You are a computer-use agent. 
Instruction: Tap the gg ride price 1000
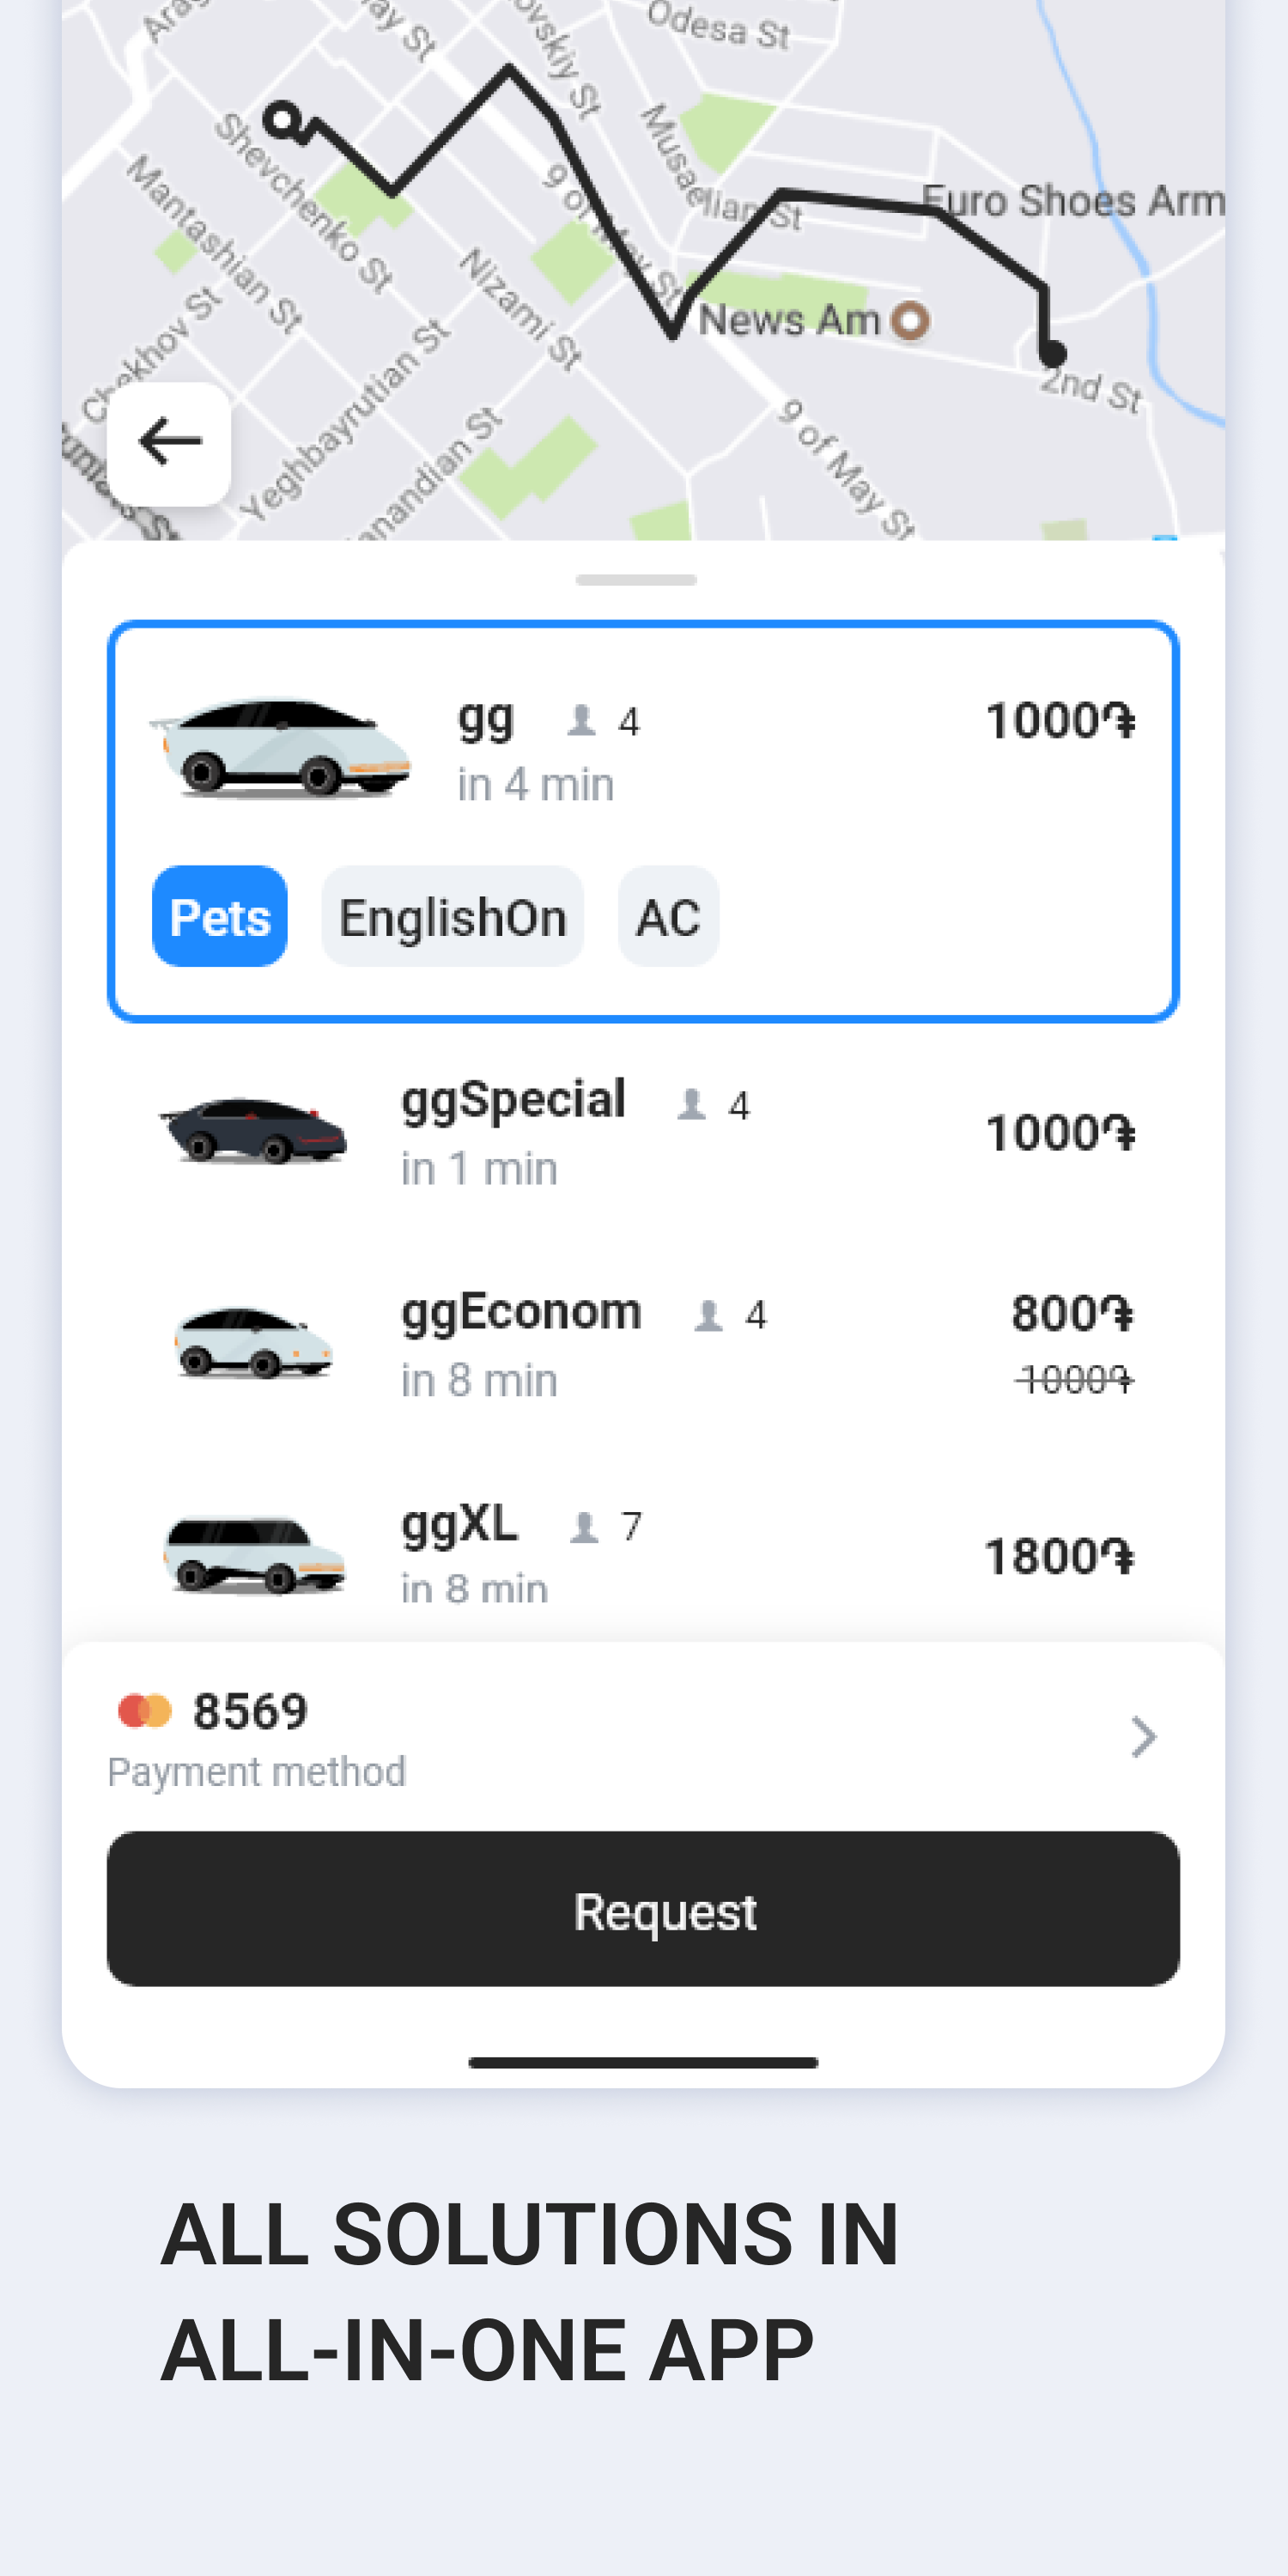point(1060,721)
